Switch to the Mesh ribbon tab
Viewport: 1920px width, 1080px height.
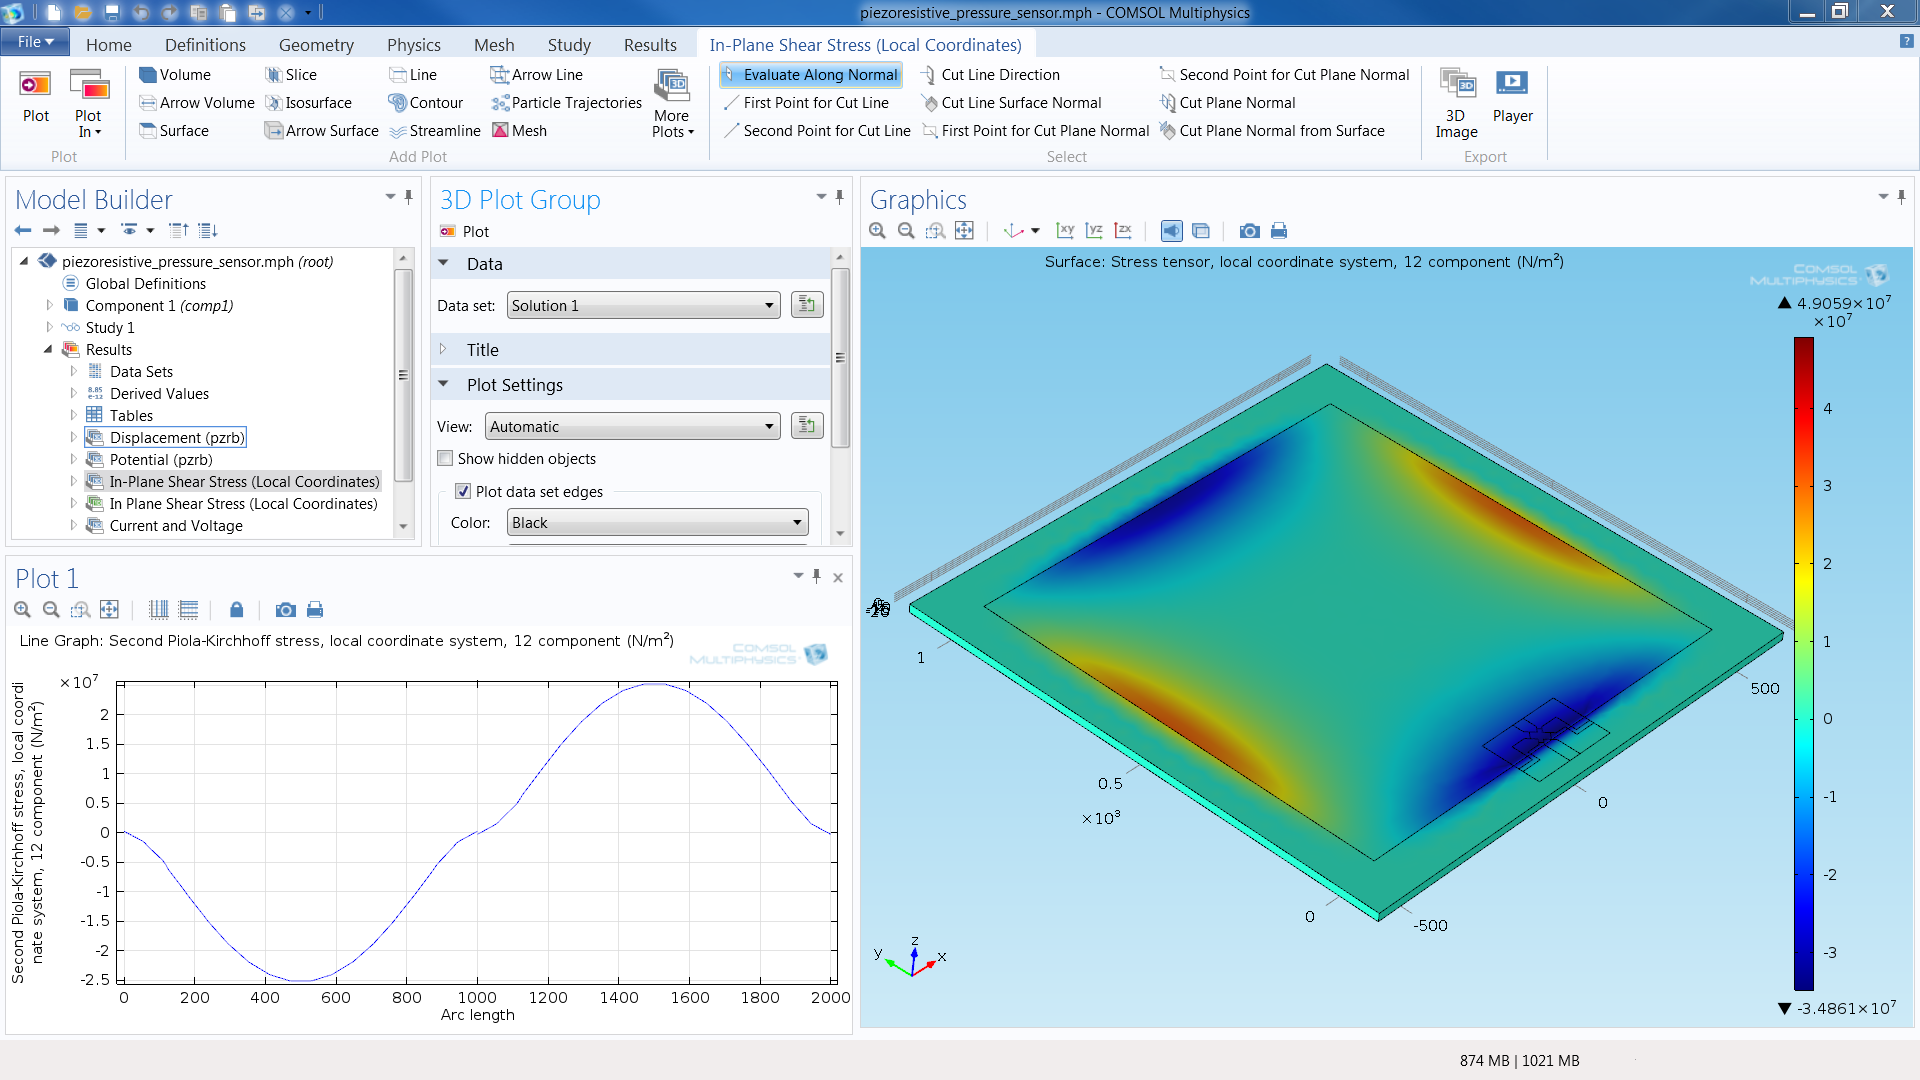pos(494,45)
